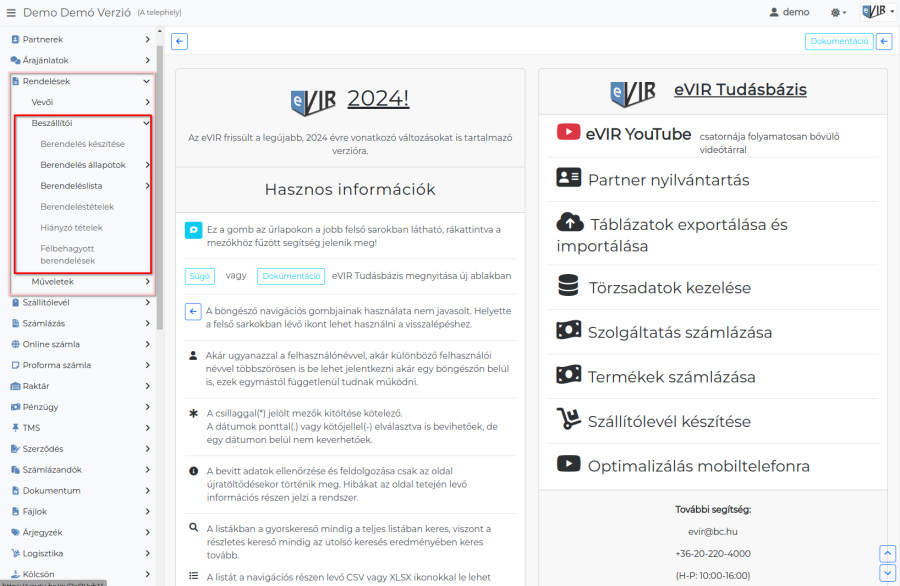900x586 pixels.
Task: Collapse the Rendelések menu chevron
Action: [x=146, y=82]
